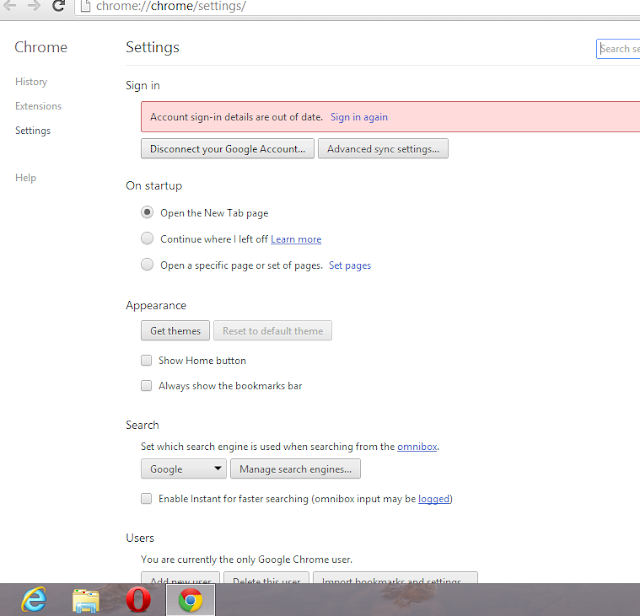This screenshot has height=616, width=640.
Task: Select Open a specific page option
Action: pos(147,265)
